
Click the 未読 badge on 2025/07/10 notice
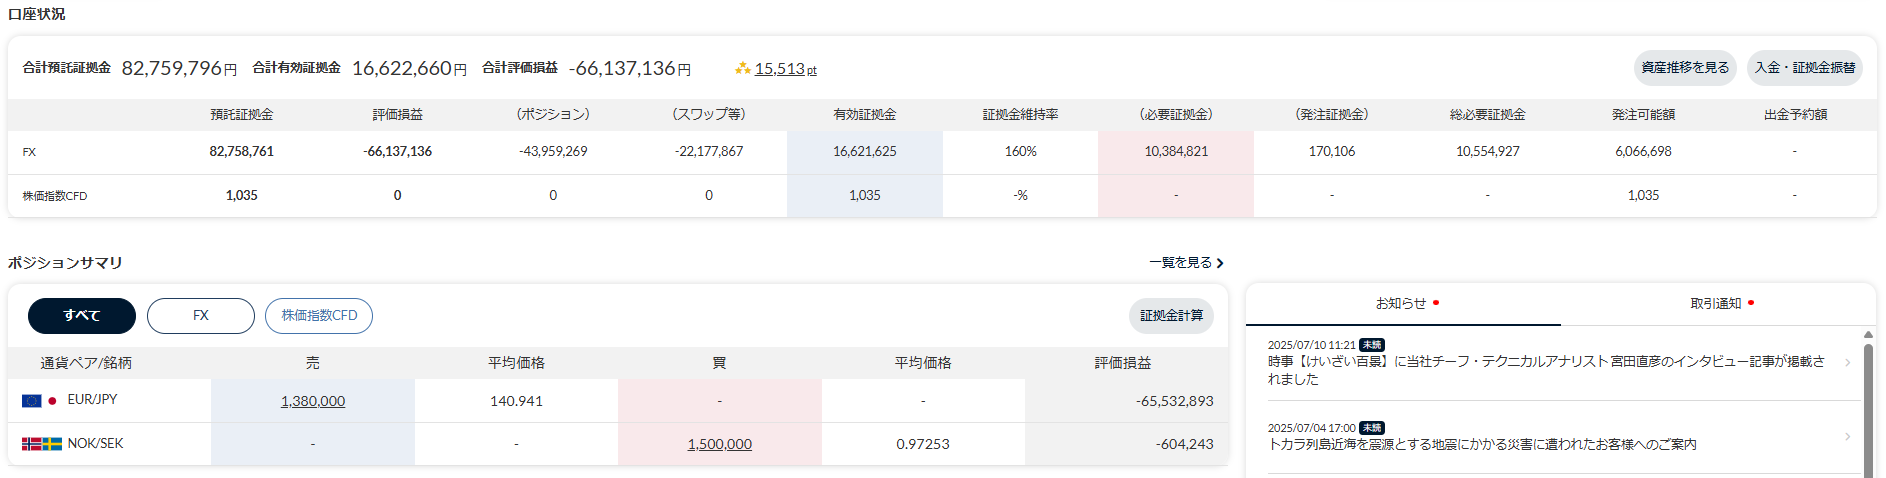click(x=1372, y=345)
